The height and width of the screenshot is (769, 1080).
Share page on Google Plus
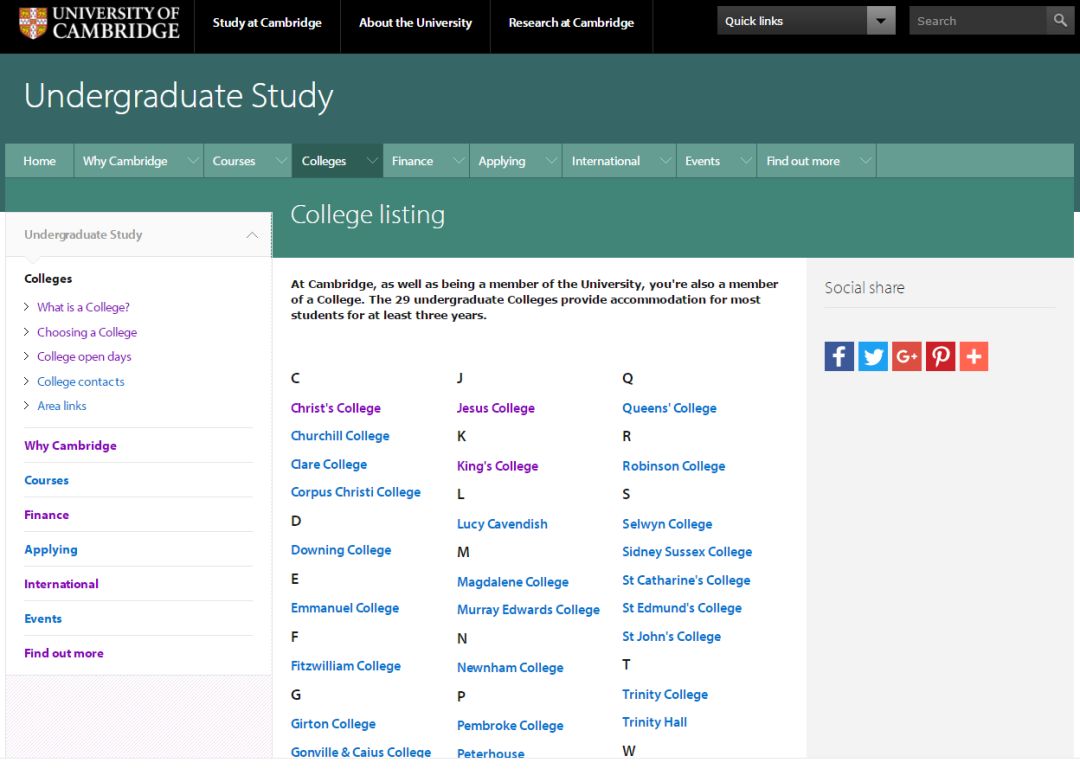click(x=906, y=356)
